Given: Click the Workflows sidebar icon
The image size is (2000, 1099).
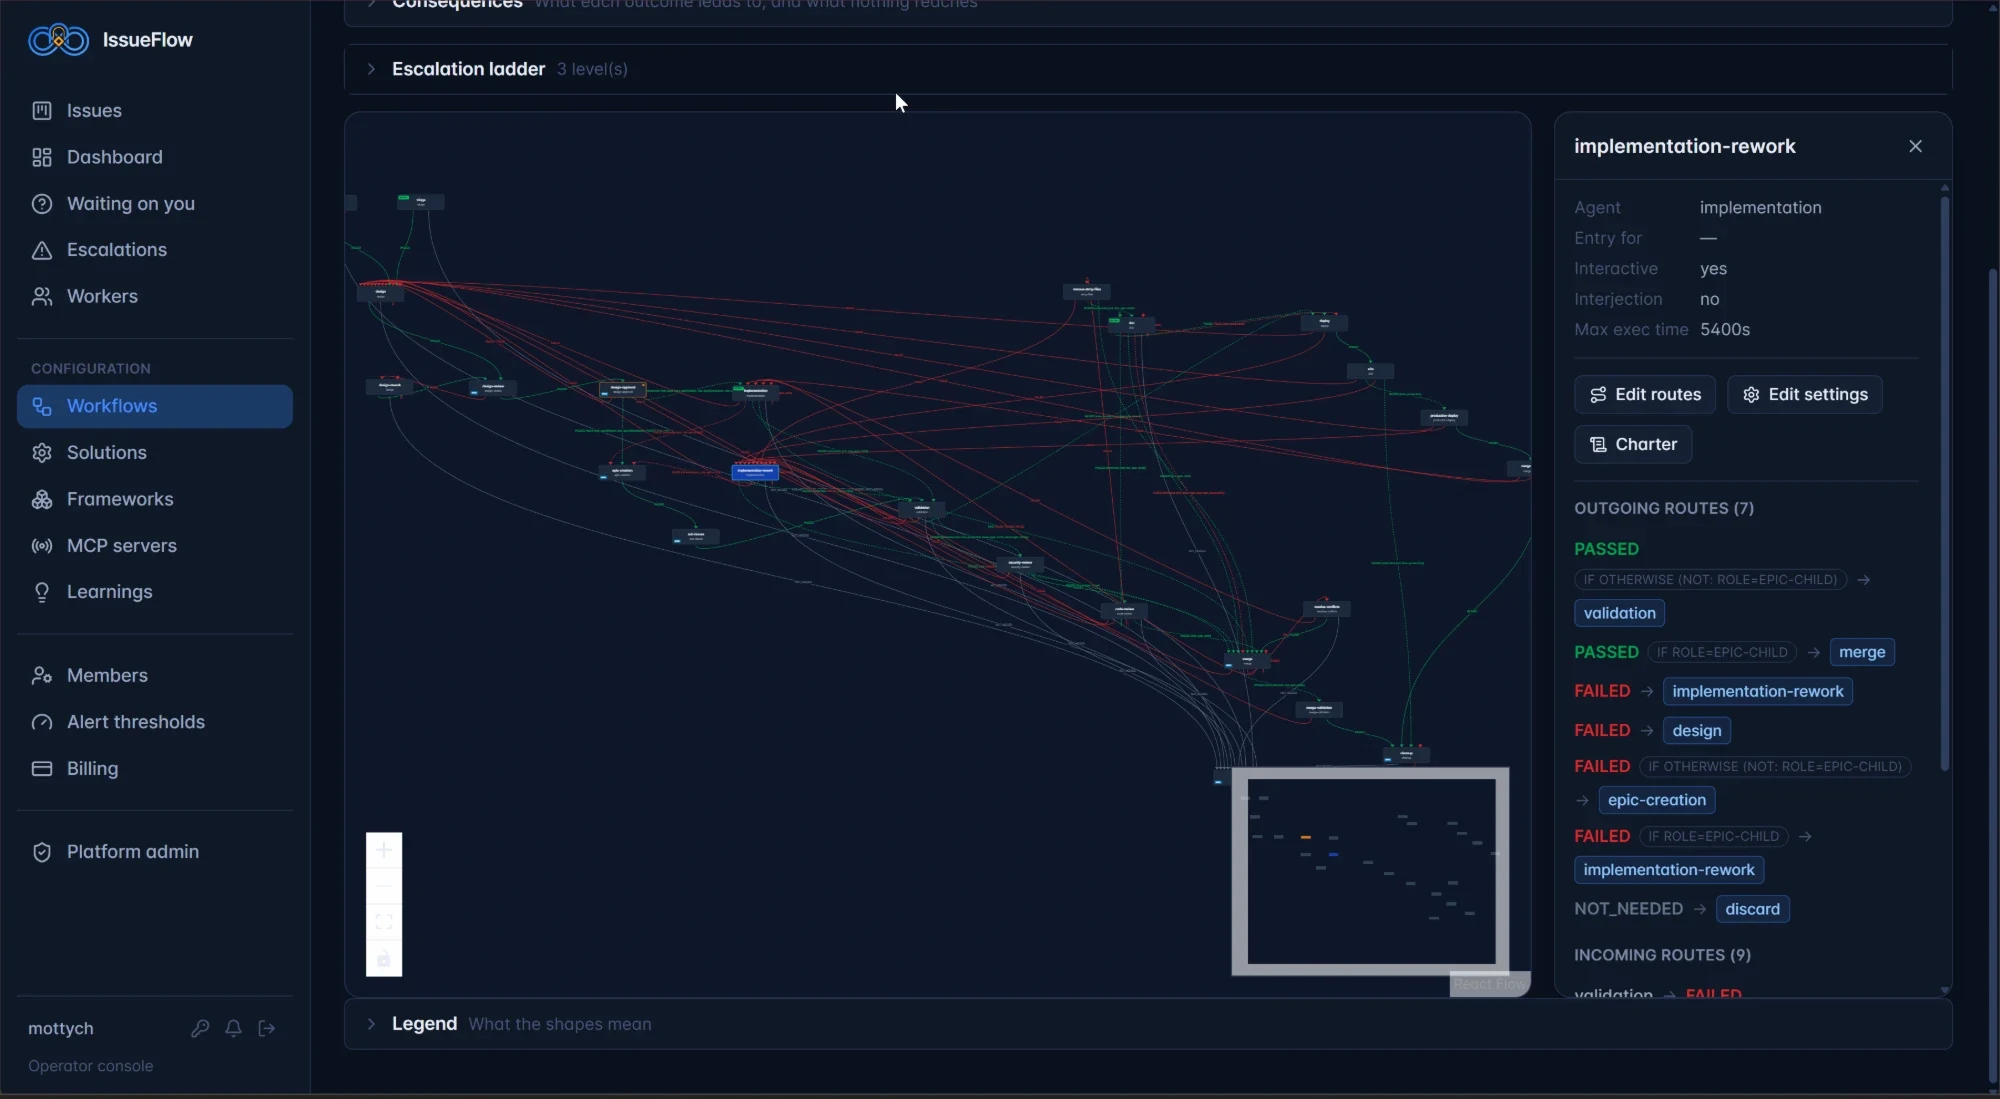Looking at the screenshot, I should tap(42, 407).
